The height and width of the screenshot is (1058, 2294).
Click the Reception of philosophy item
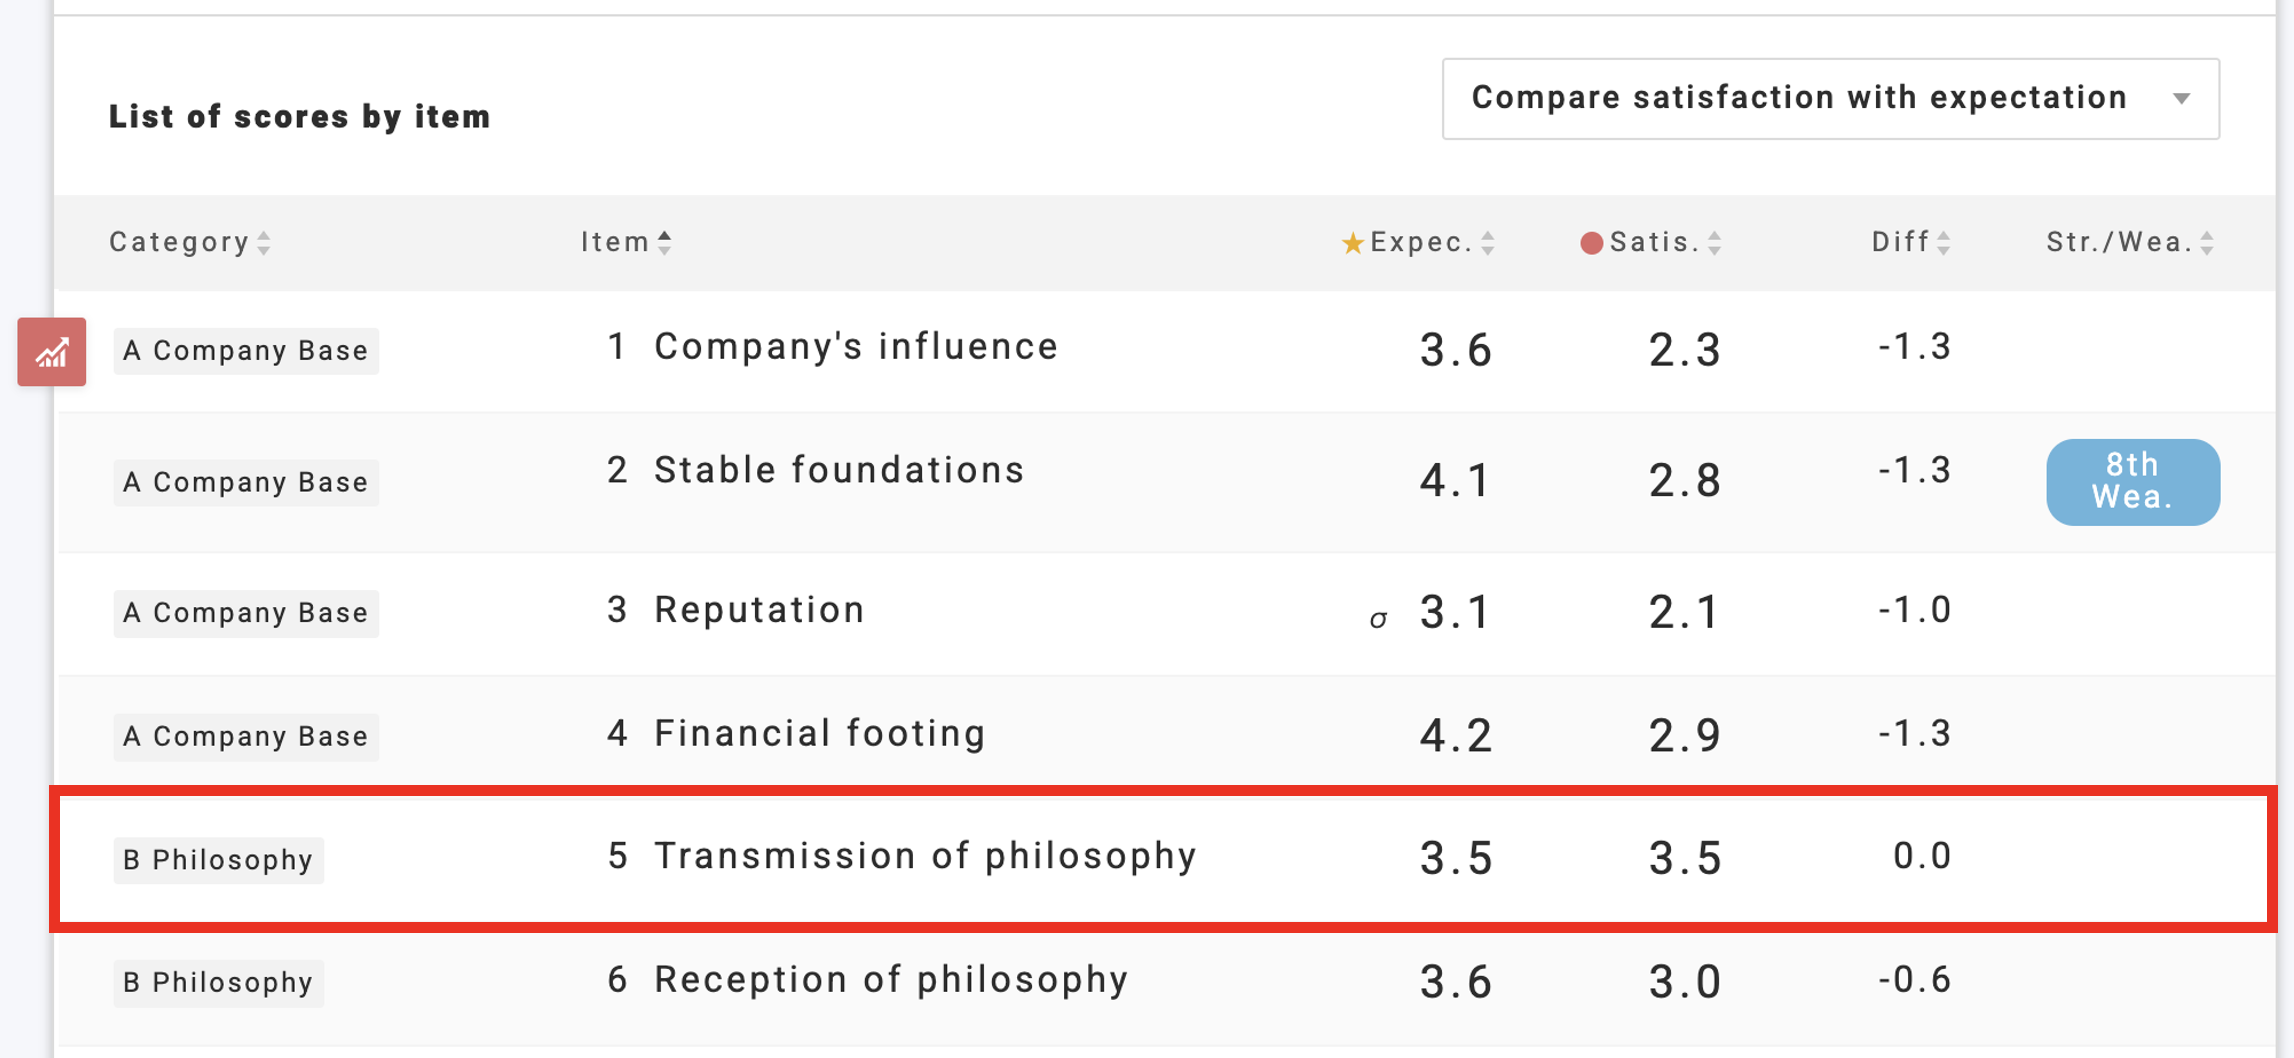click(891, 980)
